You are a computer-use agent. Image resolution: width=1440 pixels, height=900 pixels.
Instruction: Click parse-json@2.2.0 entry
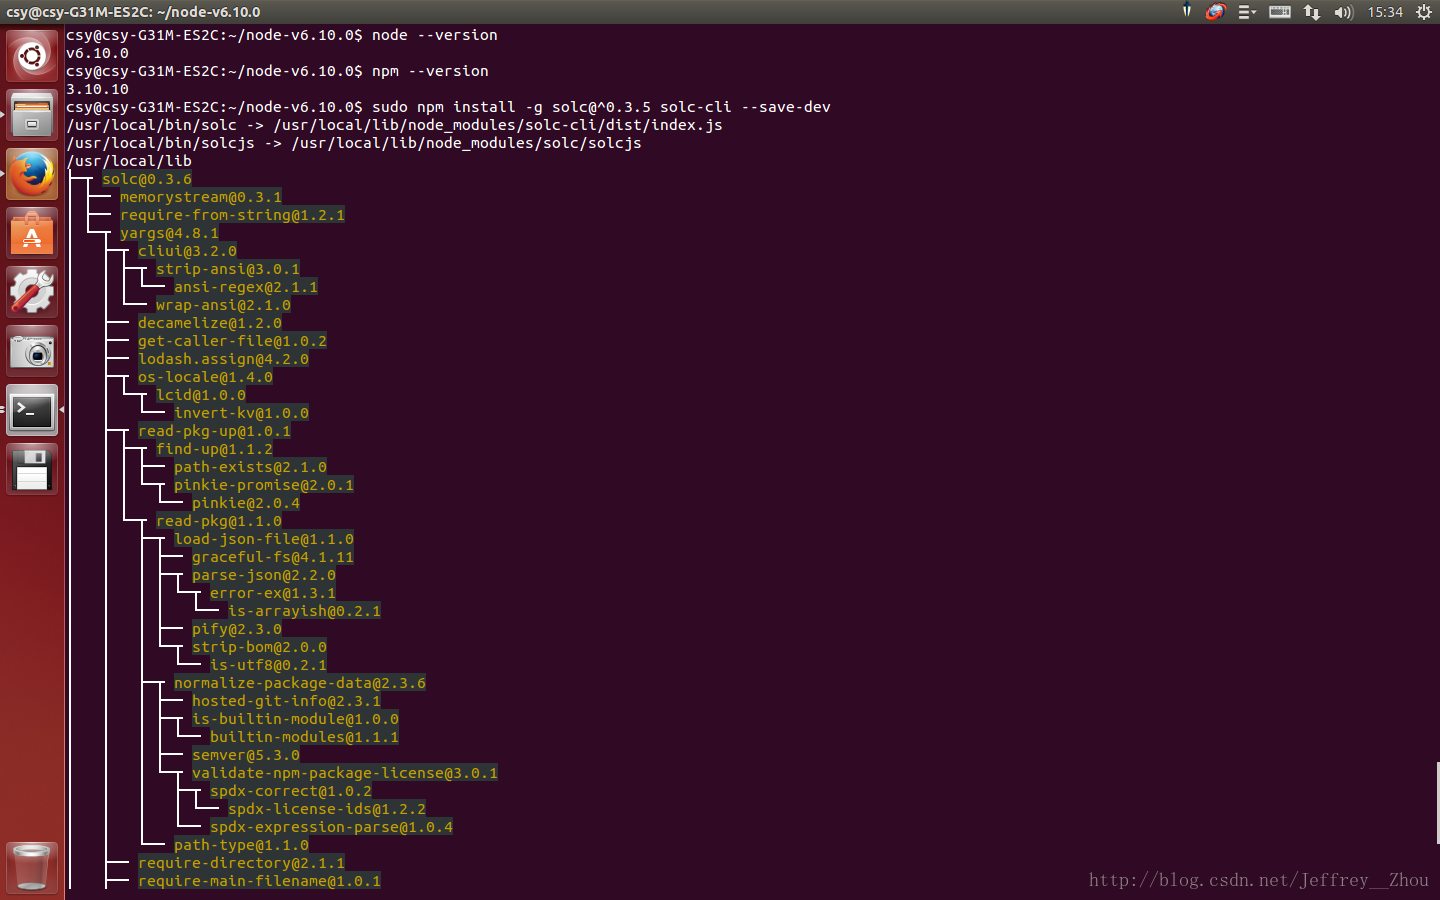point(264,575)
